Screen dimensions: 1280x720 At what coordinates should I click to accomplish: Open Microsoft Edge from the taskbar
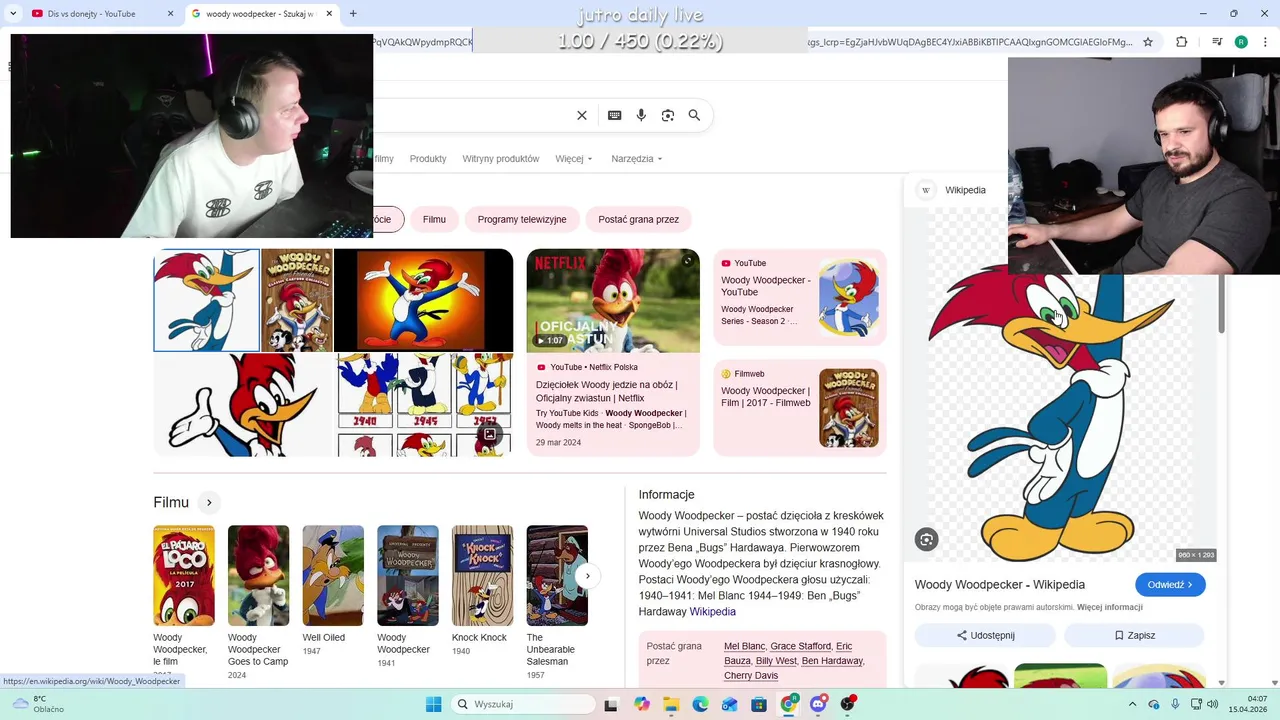[701, 704]
